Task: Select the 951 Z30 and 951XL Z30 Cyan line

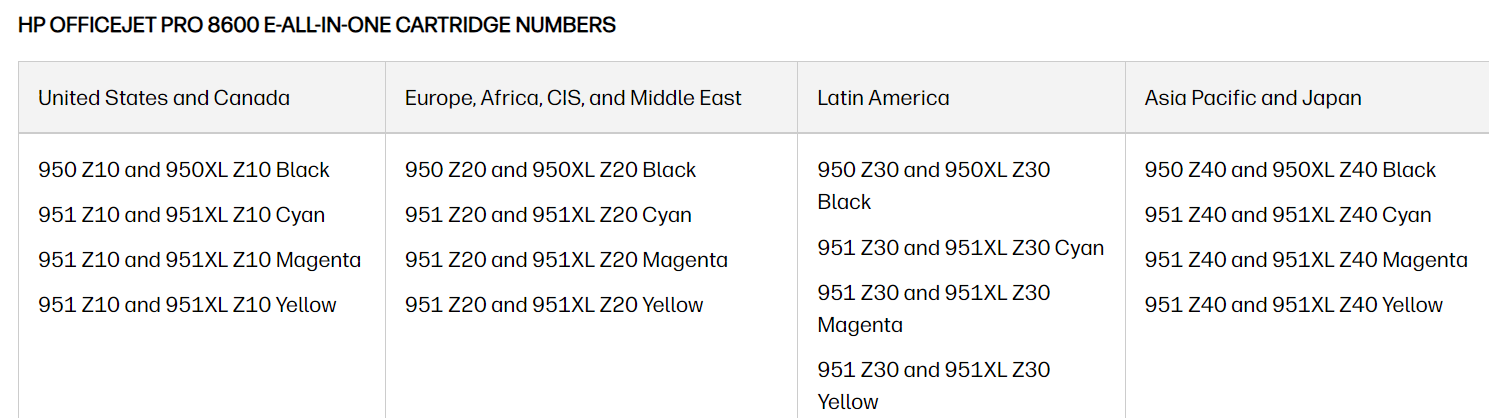Action: [960, 248]
